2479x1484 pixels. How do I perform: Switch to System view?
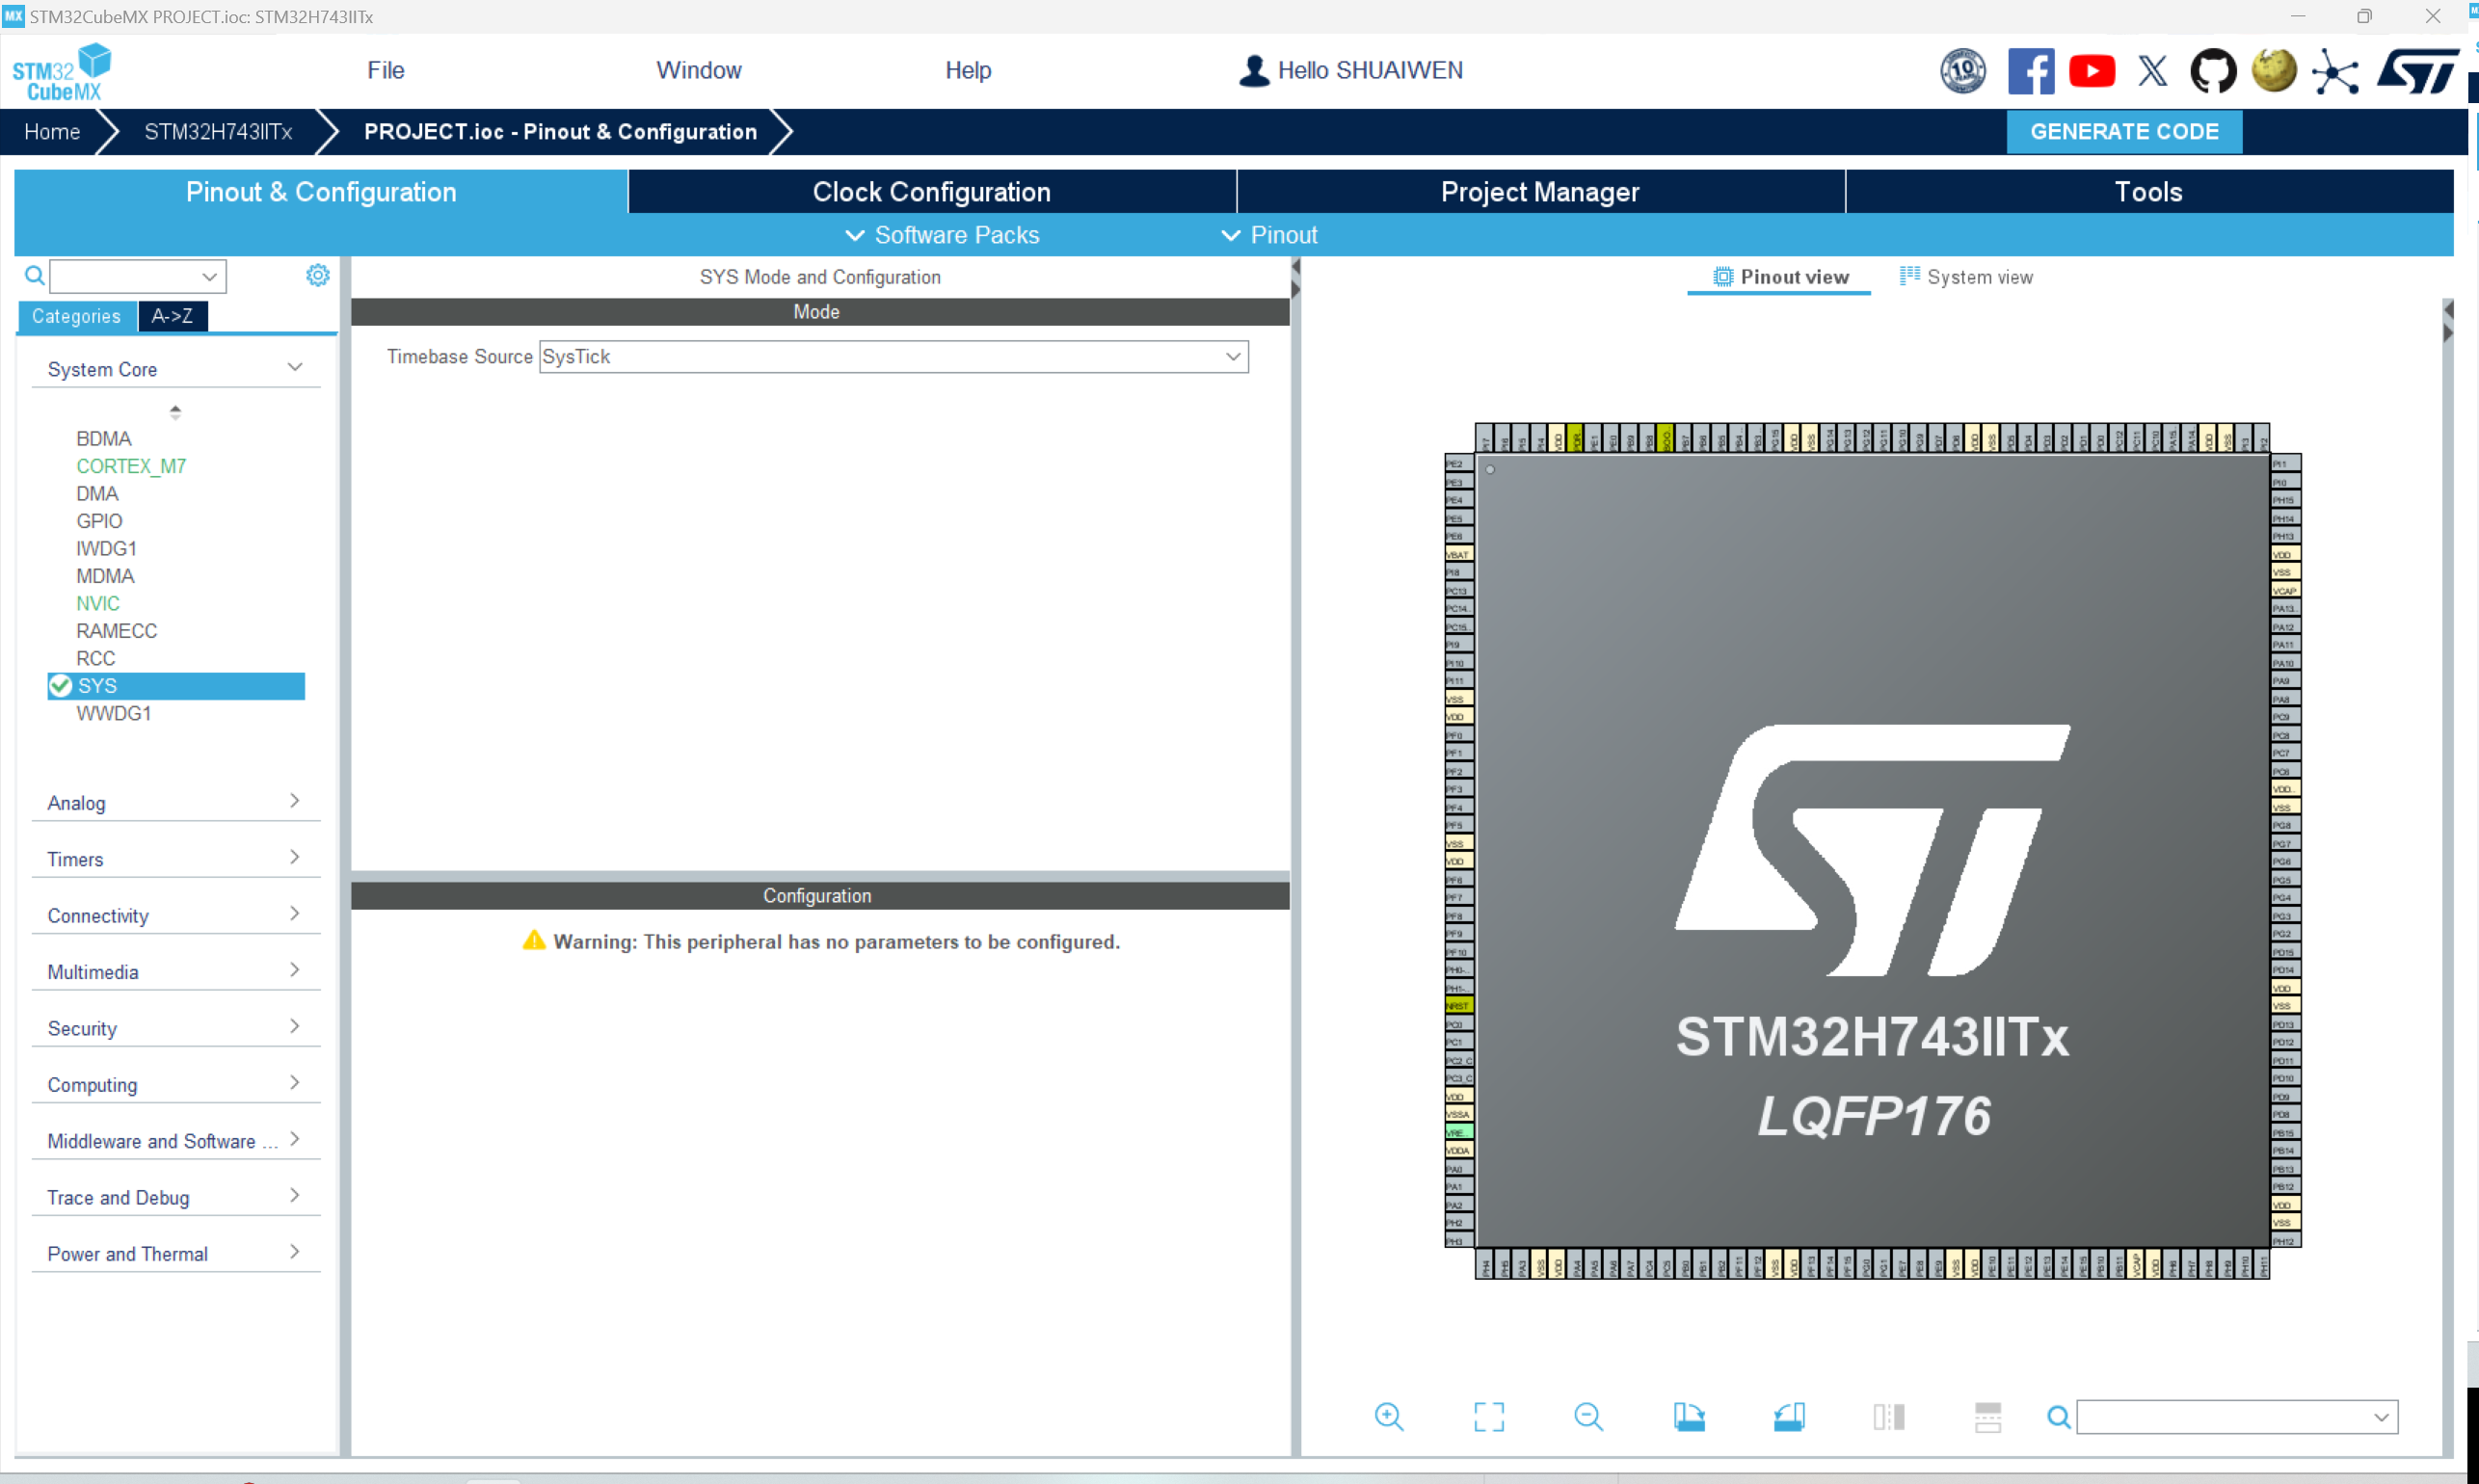click(x=1965, y=277)
